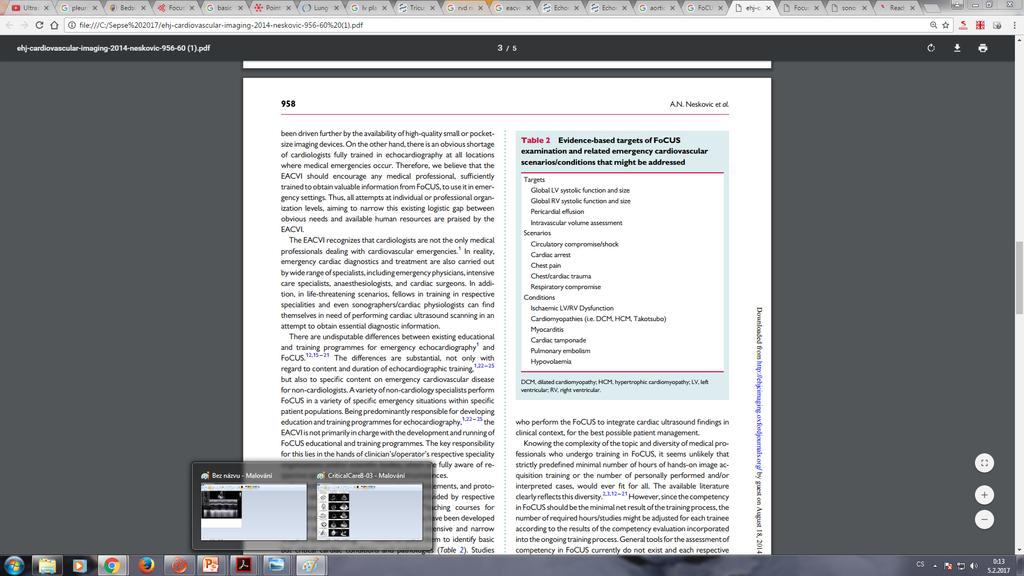Switch the CS keyboard language indicator
The image size is (1024, 576).
point(920,564)
